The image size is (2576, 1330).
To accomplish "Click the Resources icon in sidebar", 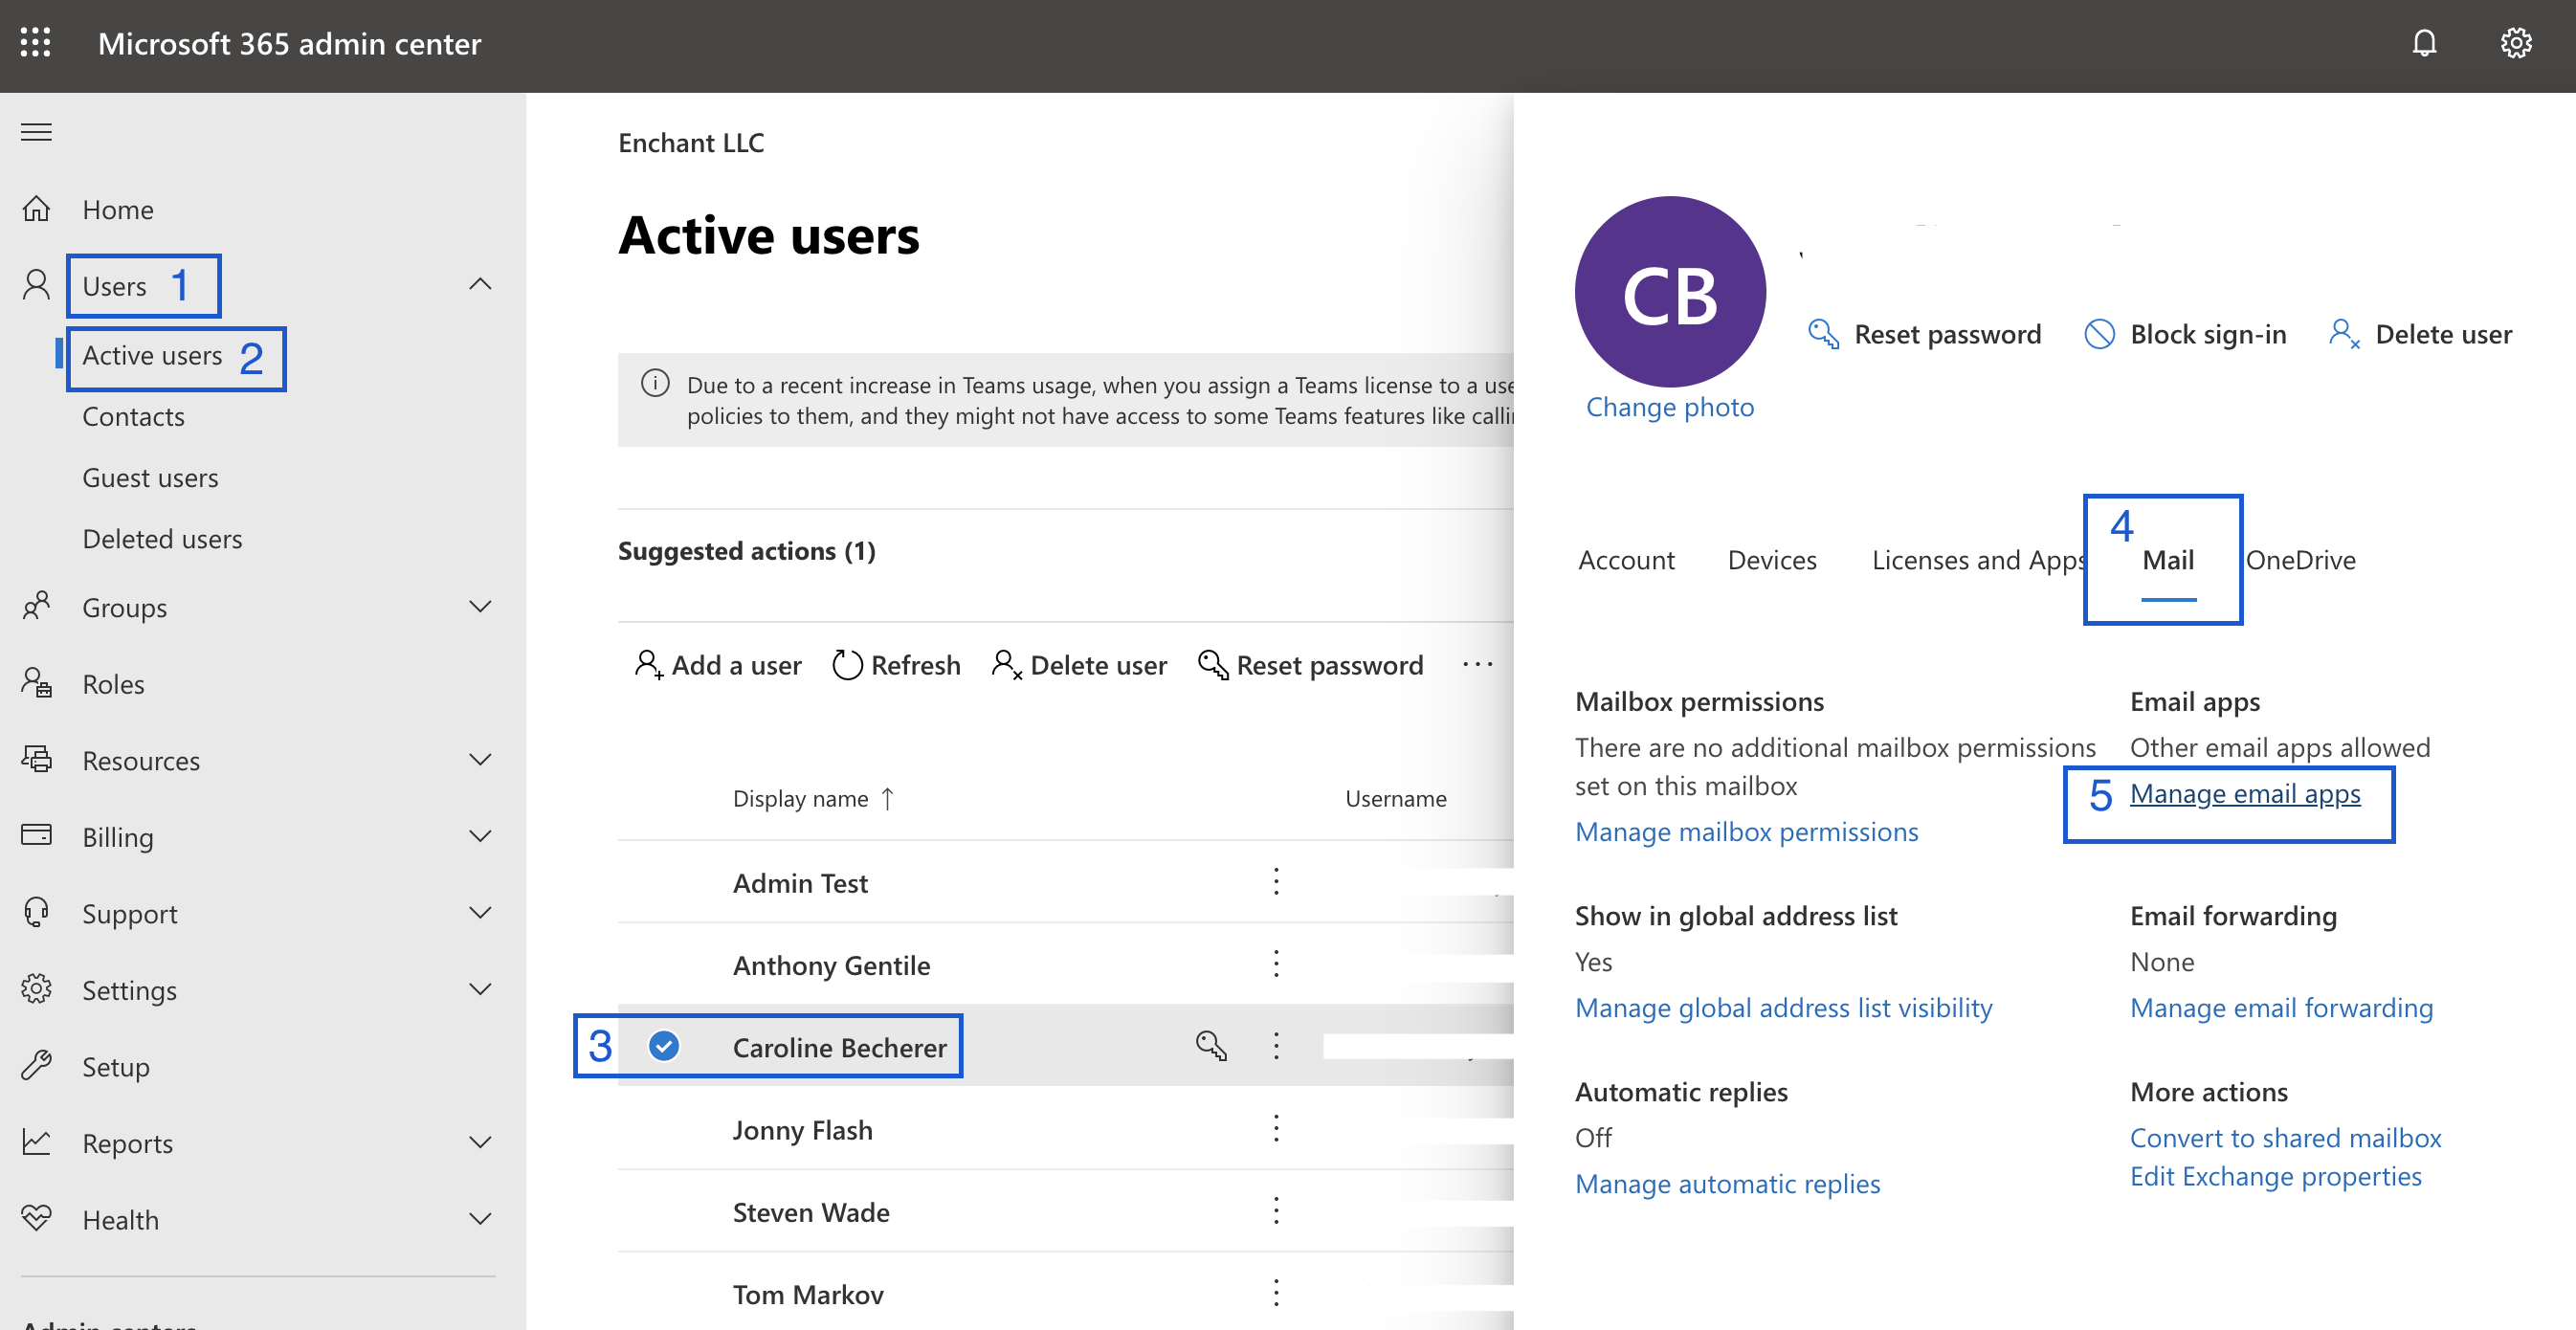I will tap(36, 759).
